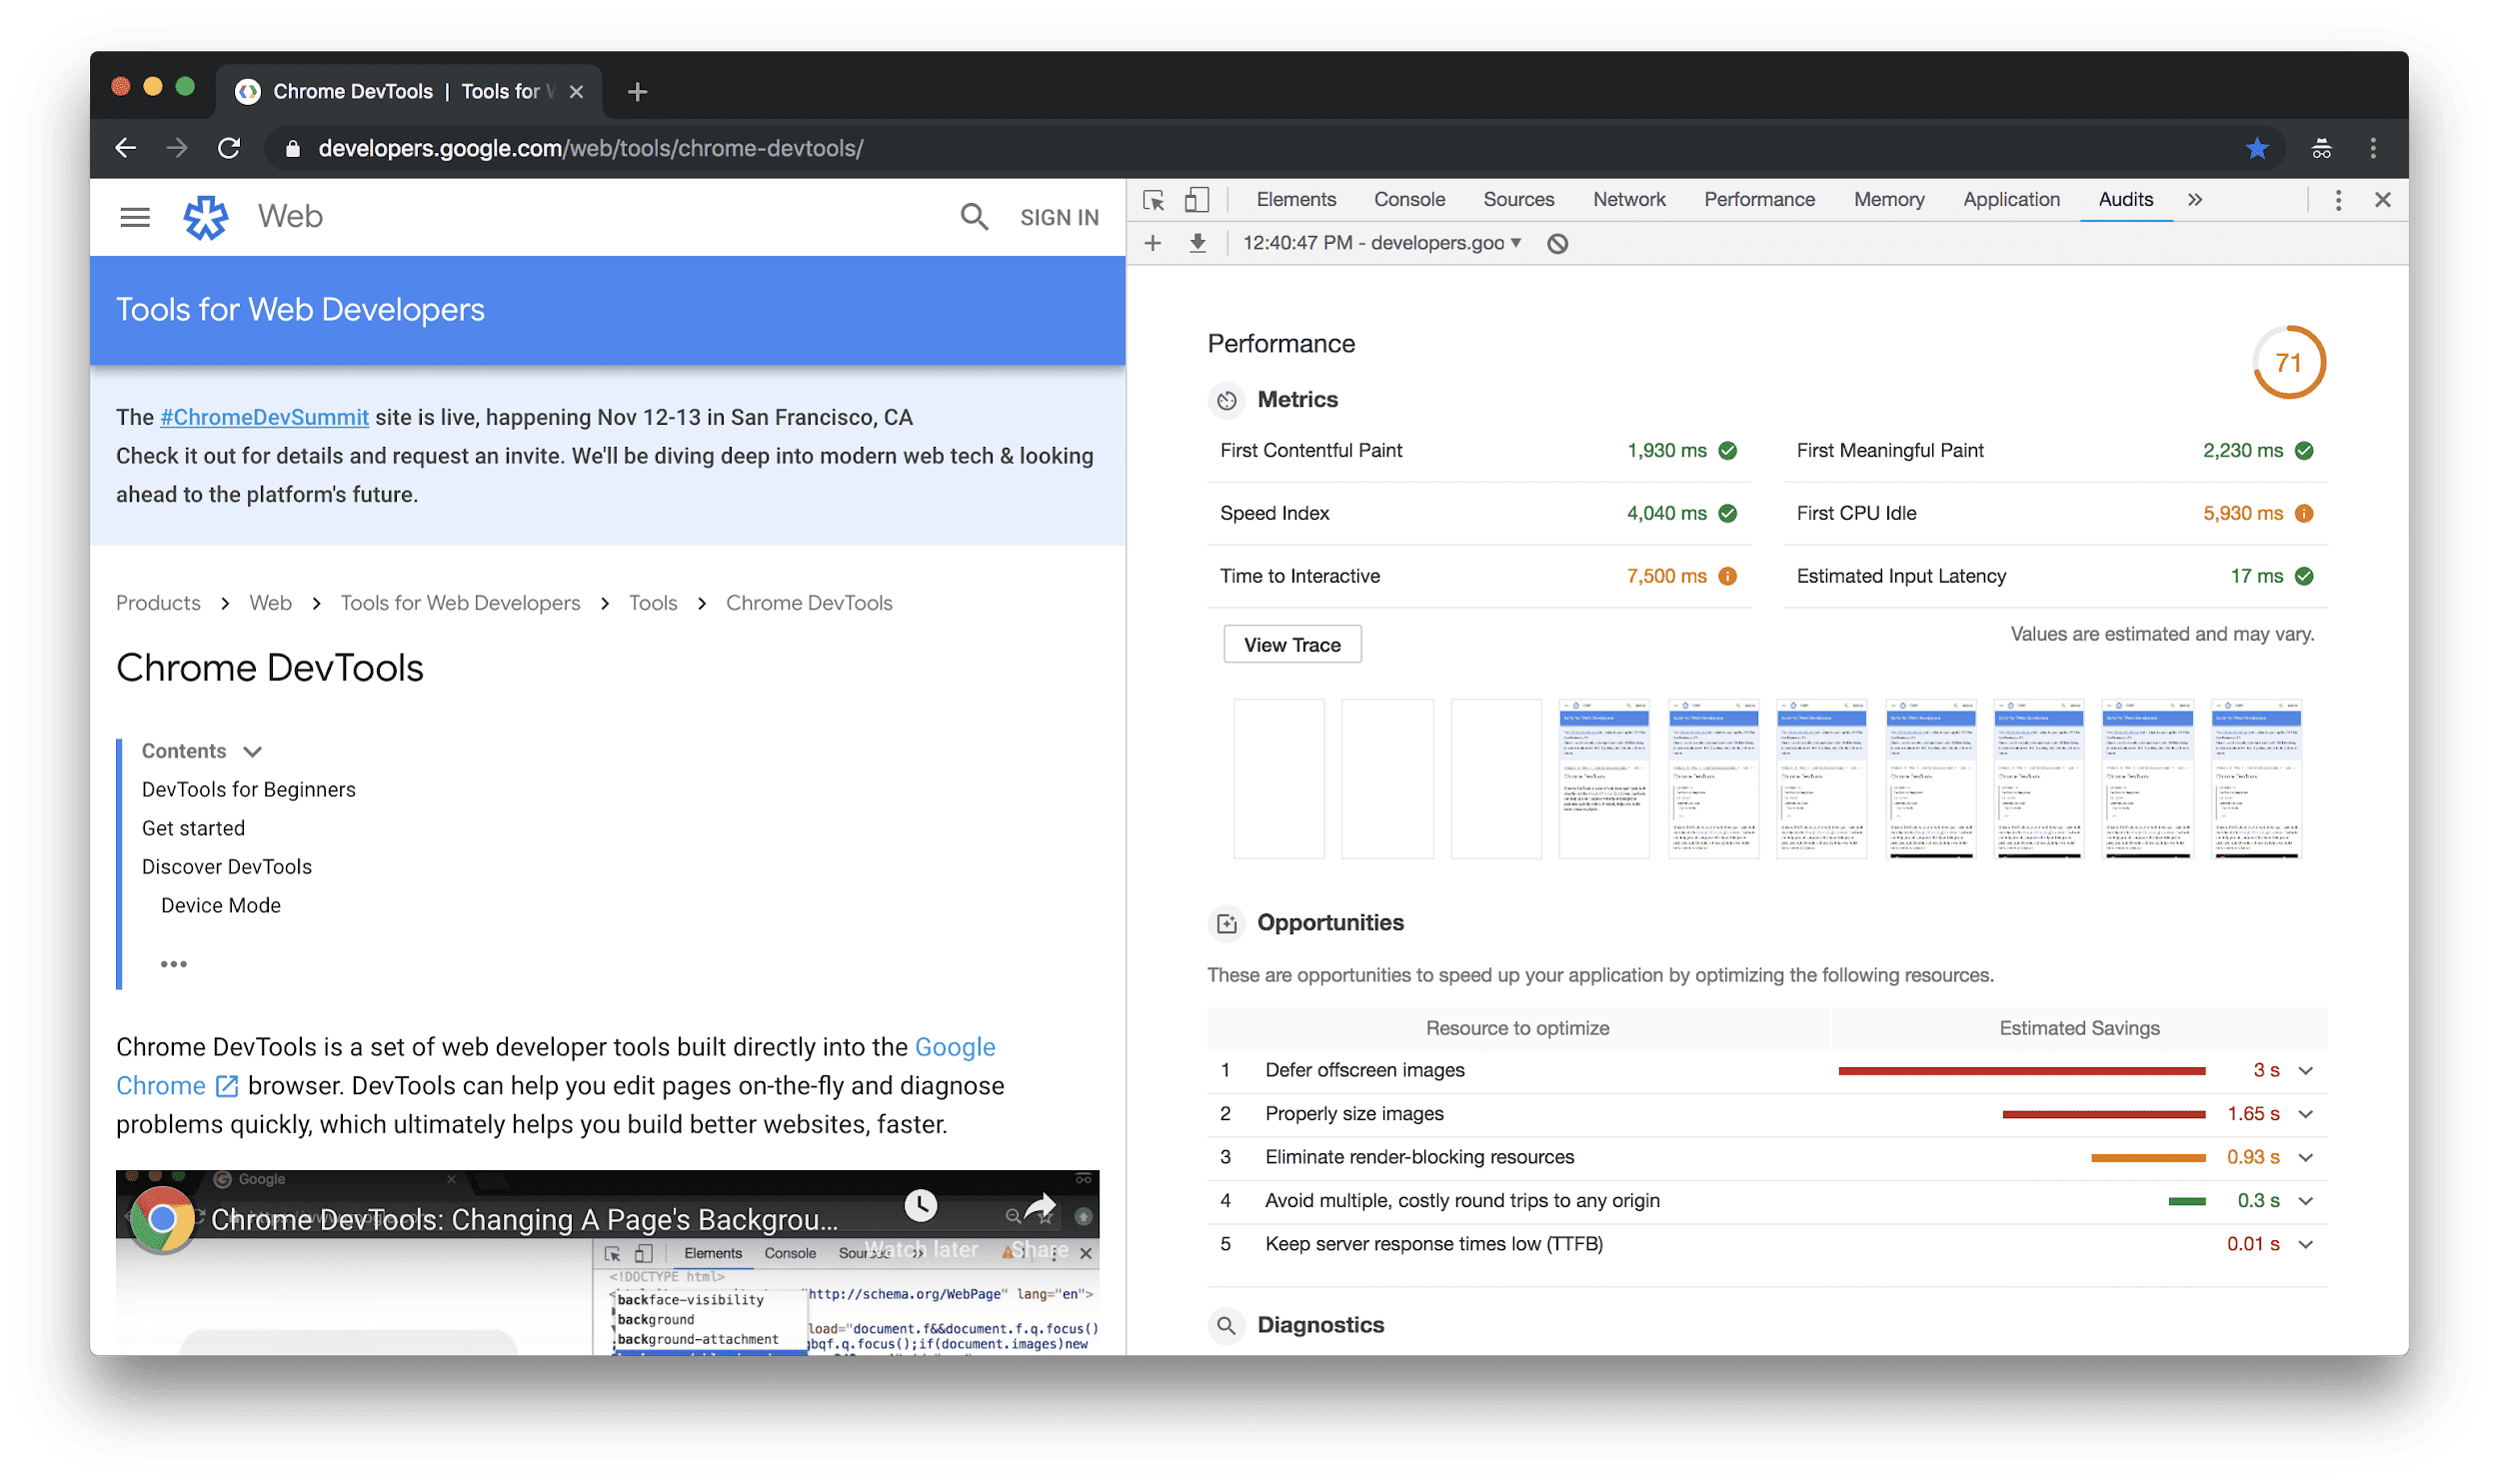The height and width of the screenshot is (1484, 2499).
Task: Click the DevTools inspect element icon
Action: [x=1153, y=198]
